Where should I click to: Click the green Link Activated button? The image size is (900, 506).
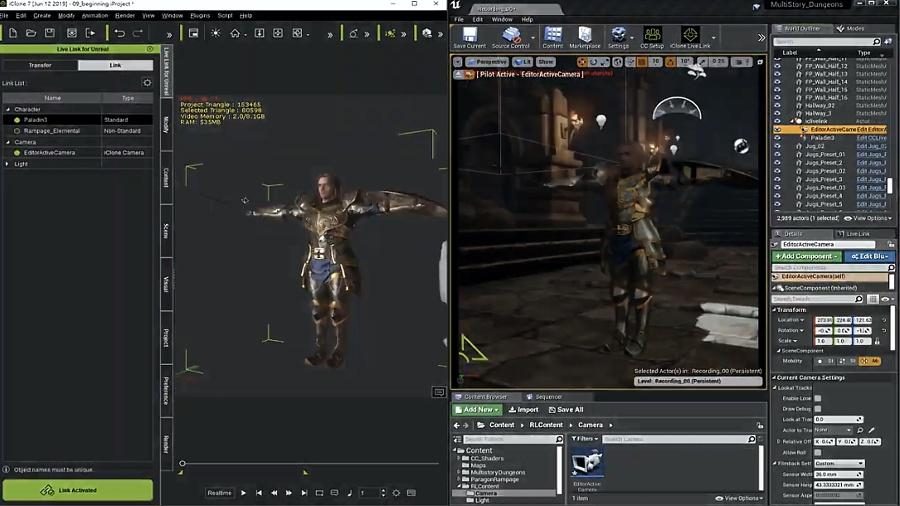(77, 491)
